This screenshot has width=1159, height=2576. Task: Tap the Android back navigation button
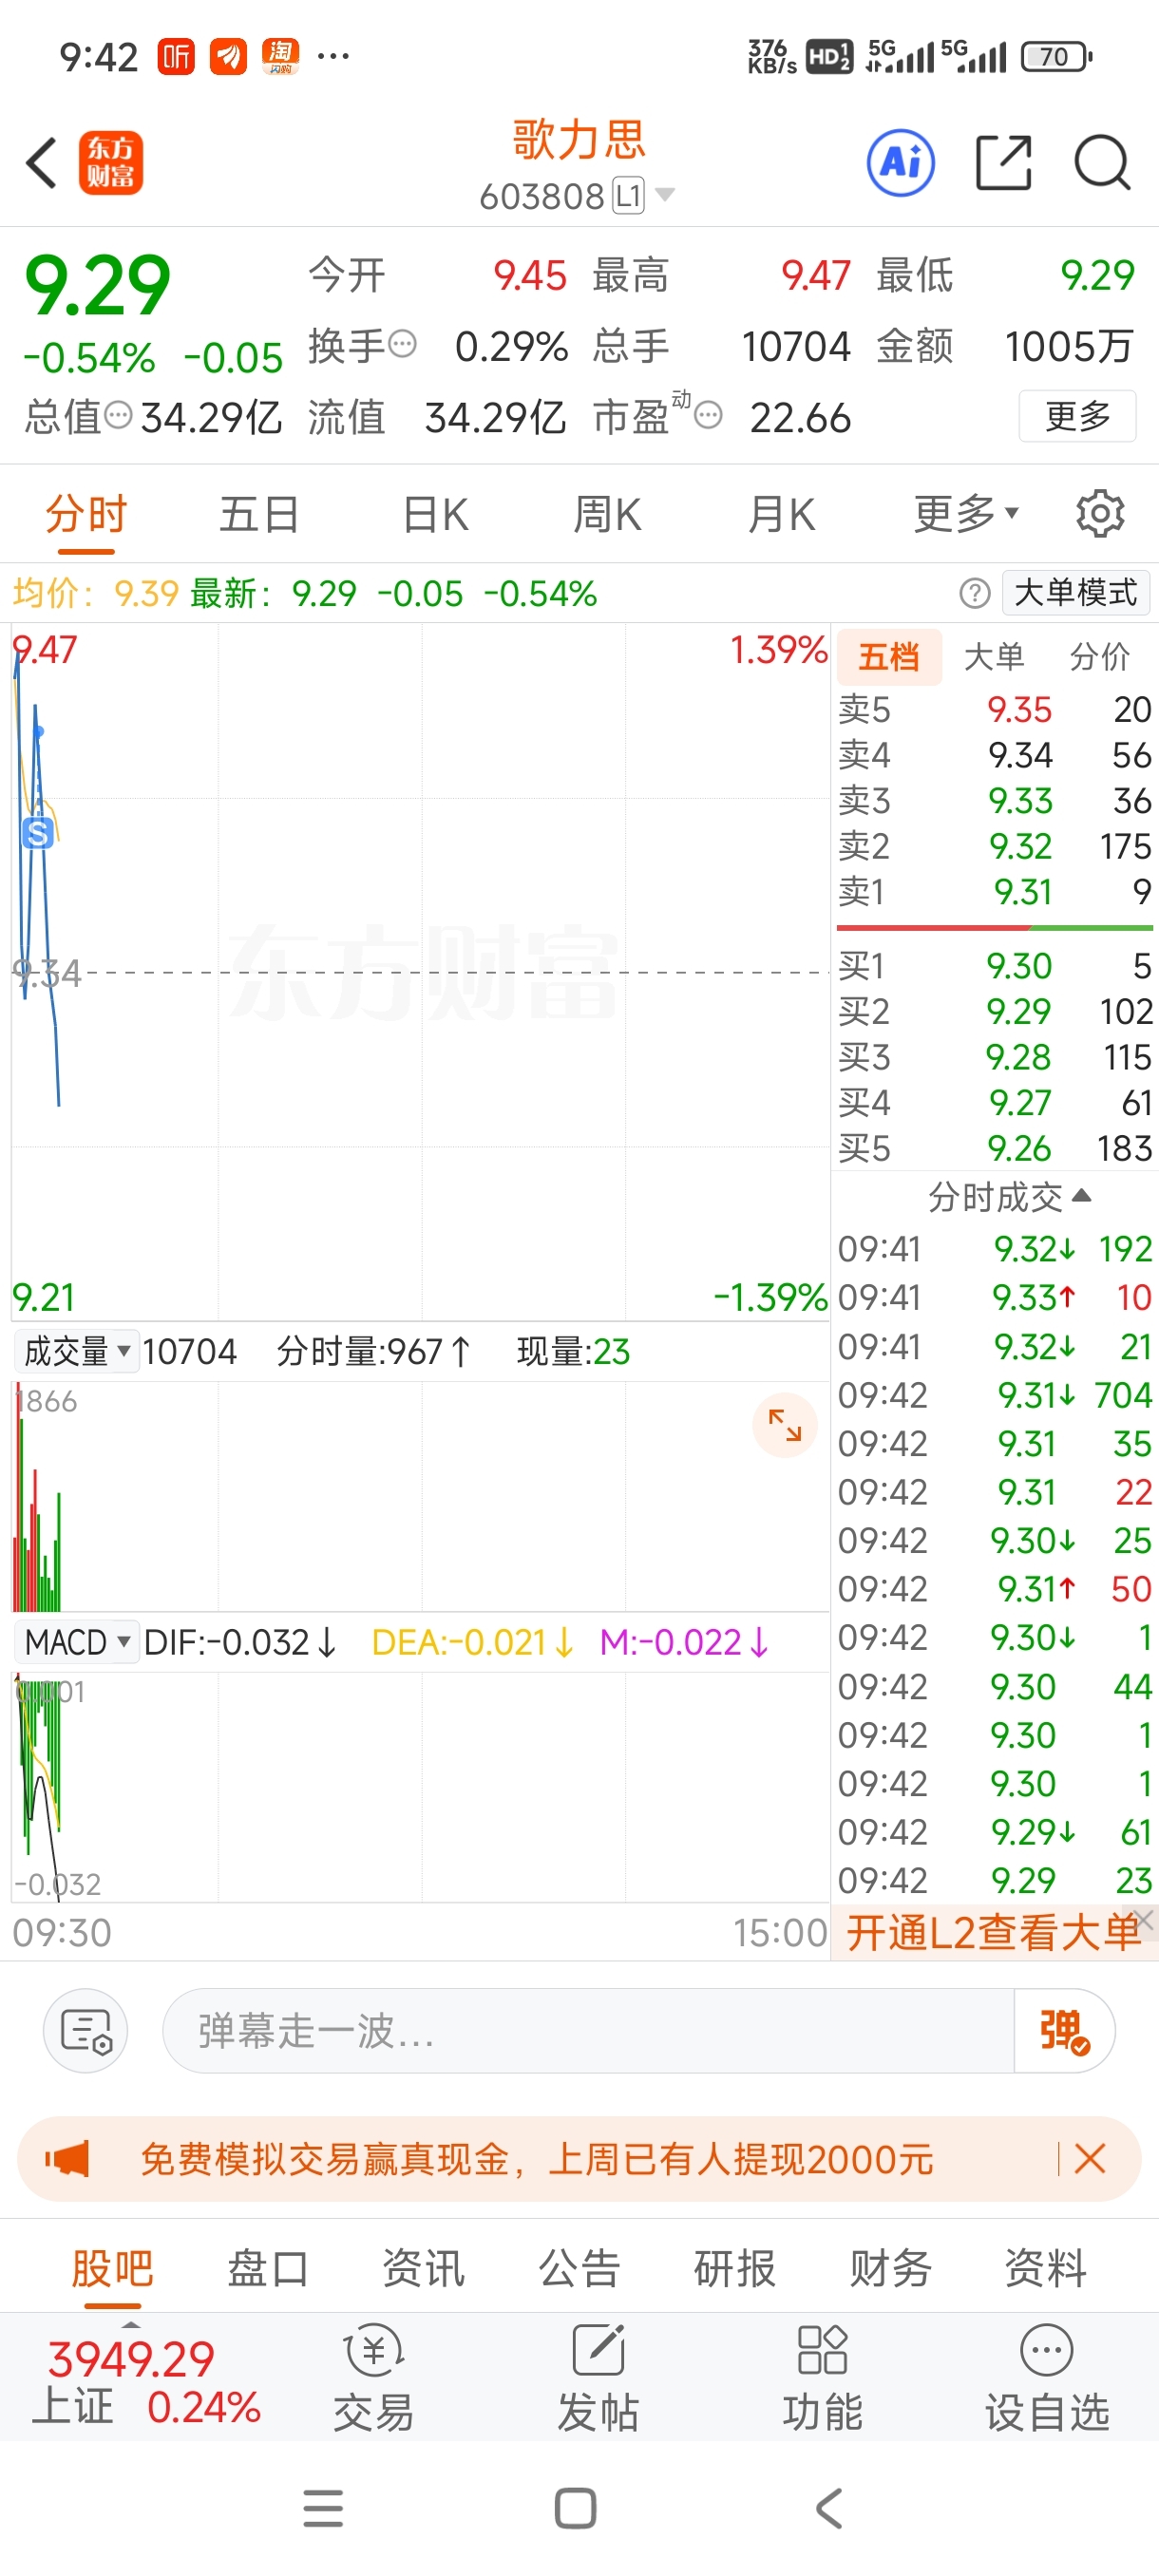829,2508
